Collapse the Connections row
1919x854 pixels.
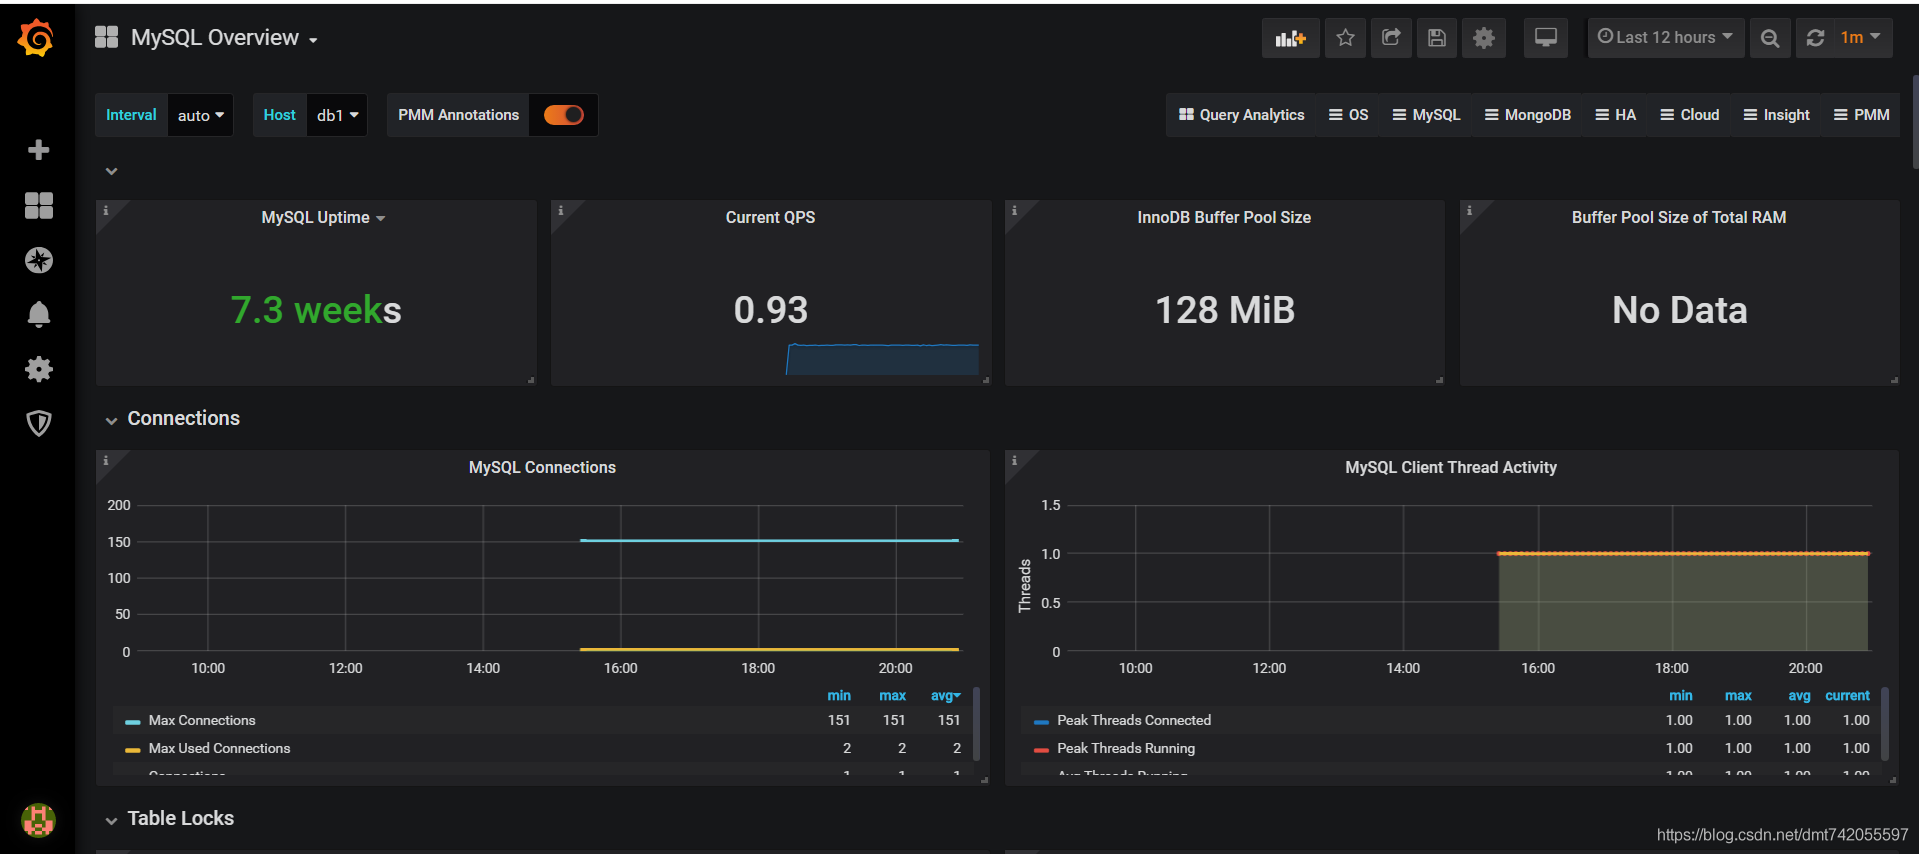click(183, 418)
